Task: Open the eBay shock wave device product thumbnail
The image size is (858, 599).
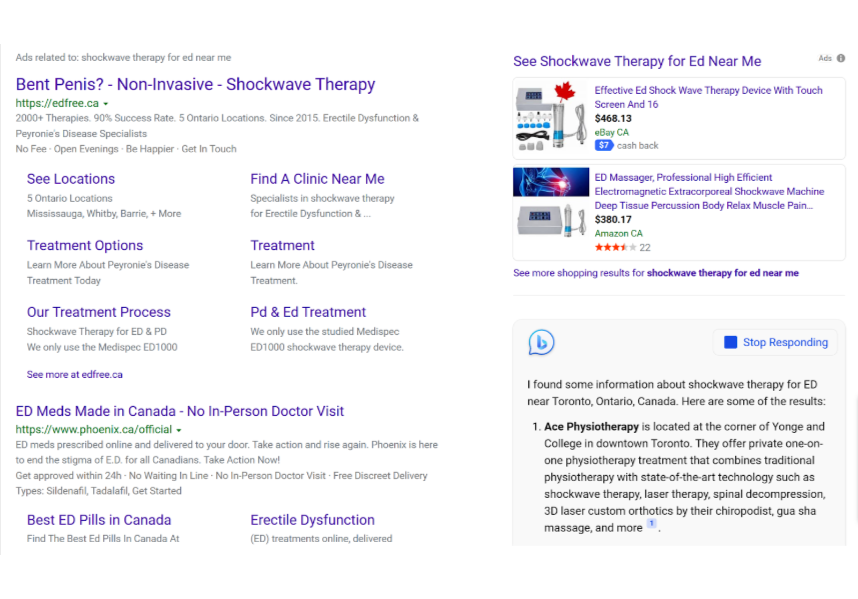Action: coord(552,117)
